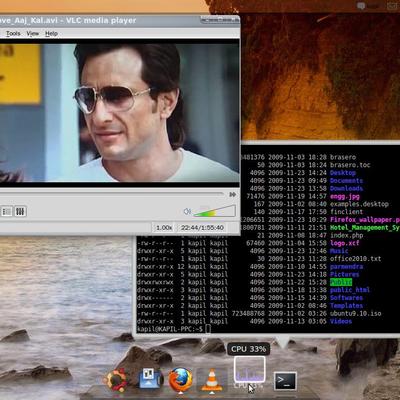
Task: Click 'Desktop' directory name in terminal
Action: tap(343, 173)
